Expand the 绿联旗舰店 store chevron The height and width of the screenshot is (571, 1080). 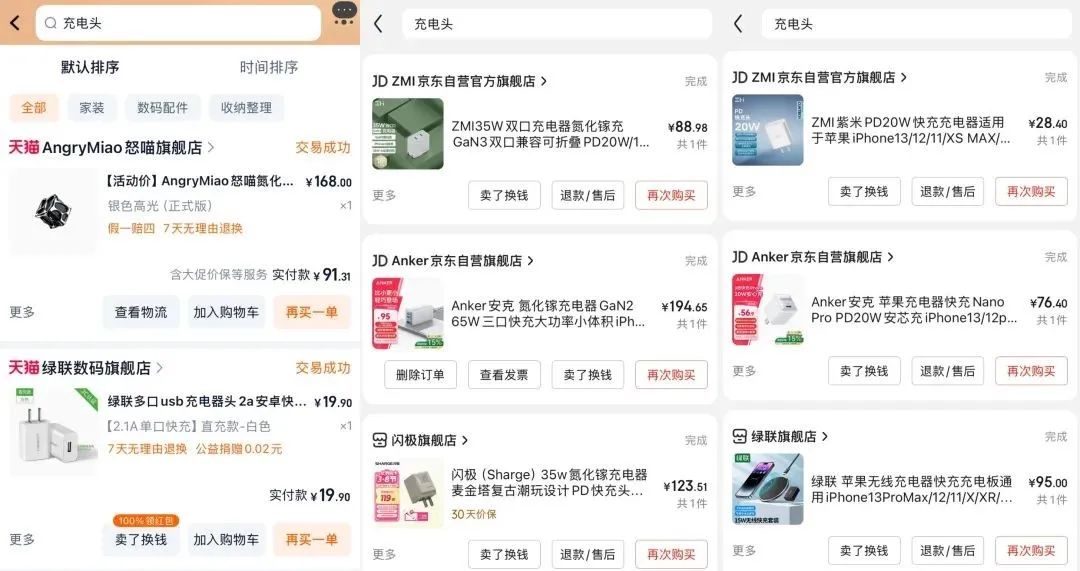(x=824, y=437)
